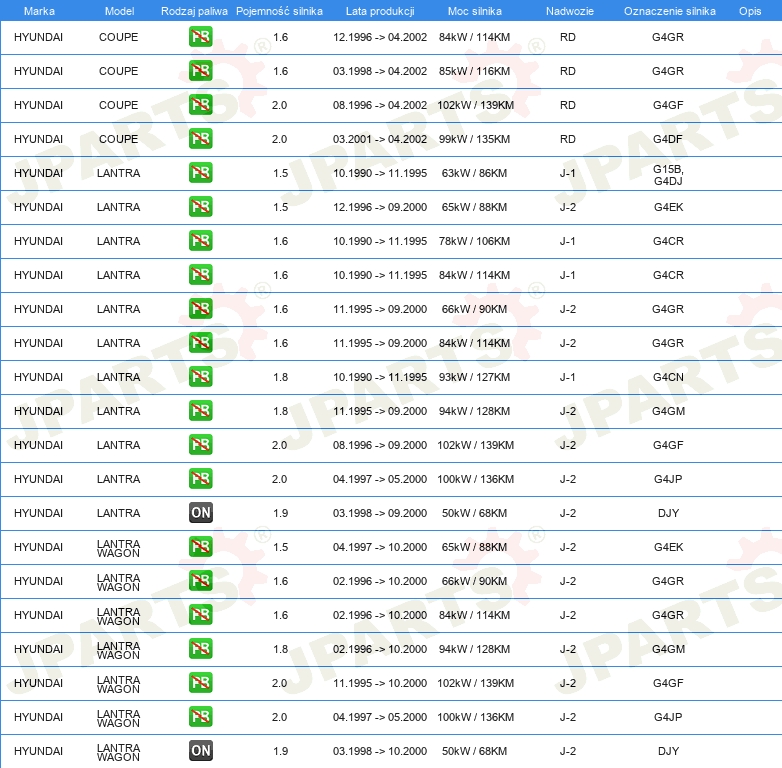Image resolution: width=782 pixels, height=768 pixels.
Task: Click the Moc silnika column header
Action: [474, 11]
